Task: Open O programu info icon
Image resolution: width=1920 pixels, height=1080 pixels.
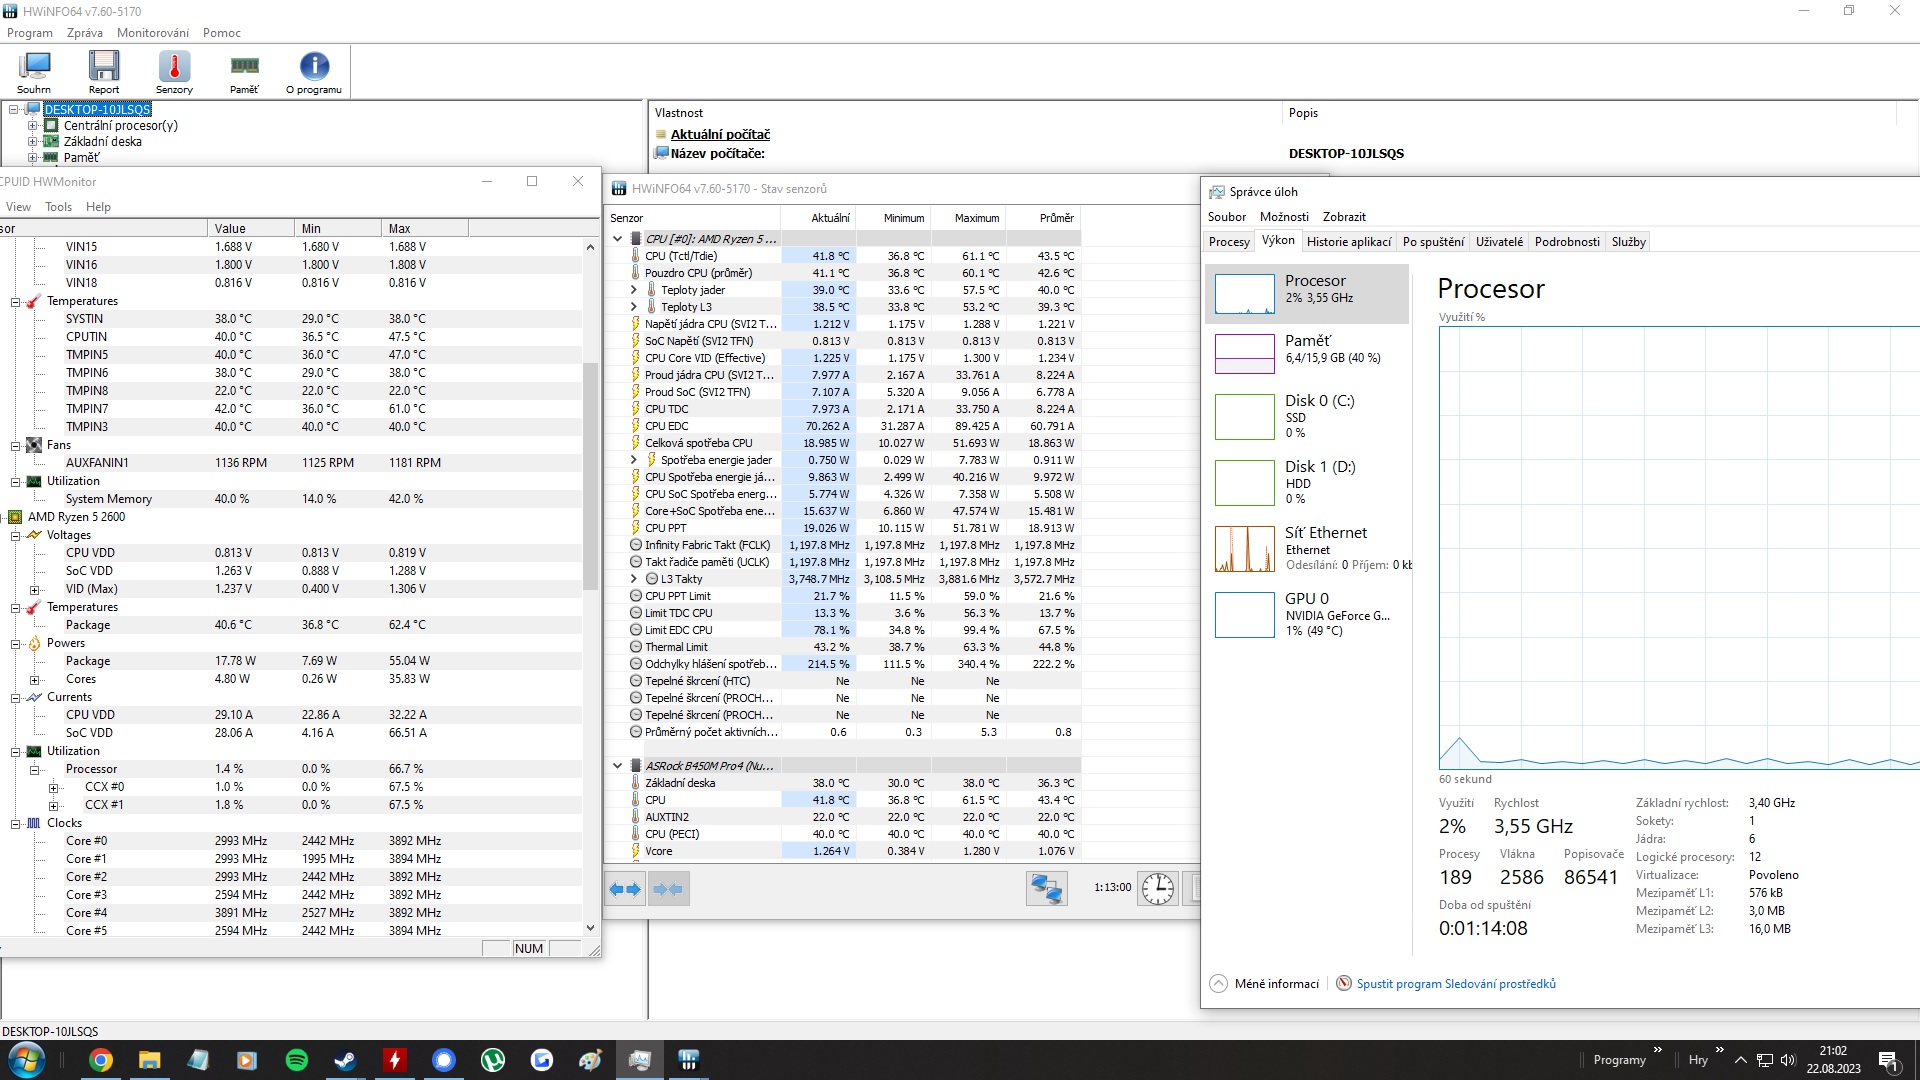Action: click(x=314, y=72)
